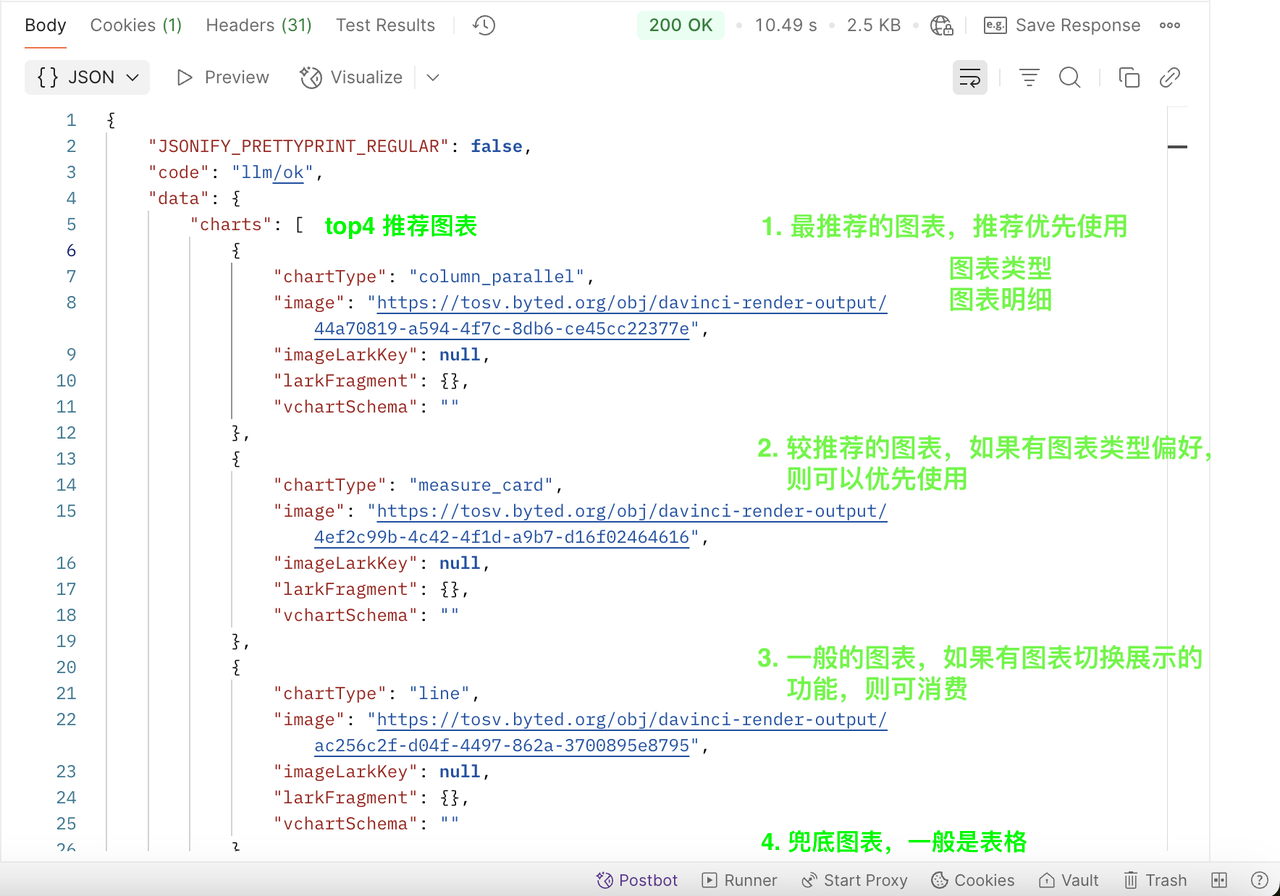The image size is (1280, 896).
Task: Open Trash from the status bar
Action: point(1155,880)
